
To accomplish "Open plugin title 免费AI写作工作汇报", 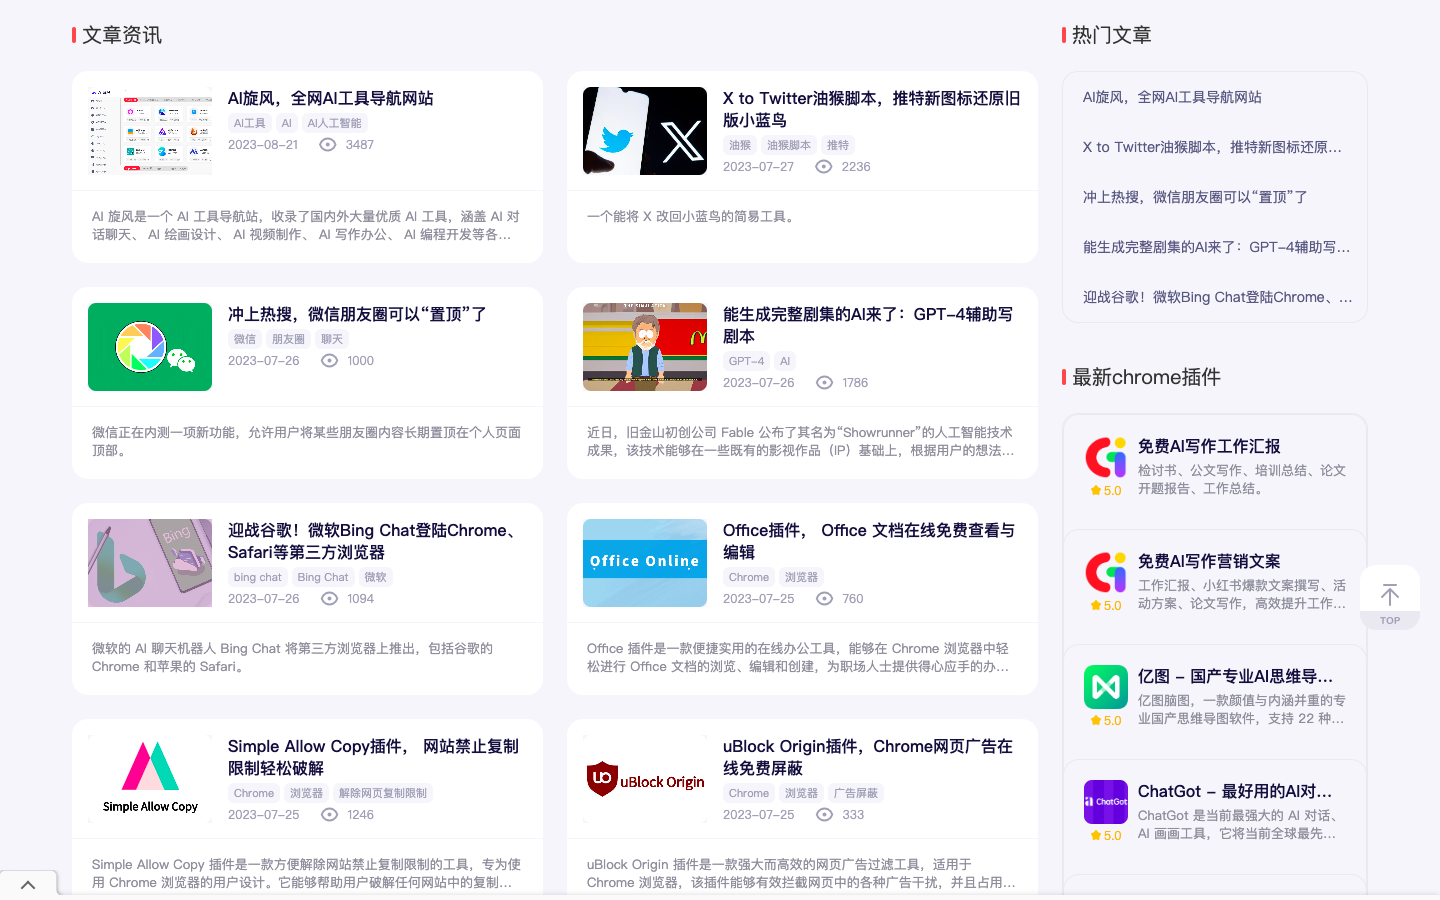I will [x=1209, y=446].
